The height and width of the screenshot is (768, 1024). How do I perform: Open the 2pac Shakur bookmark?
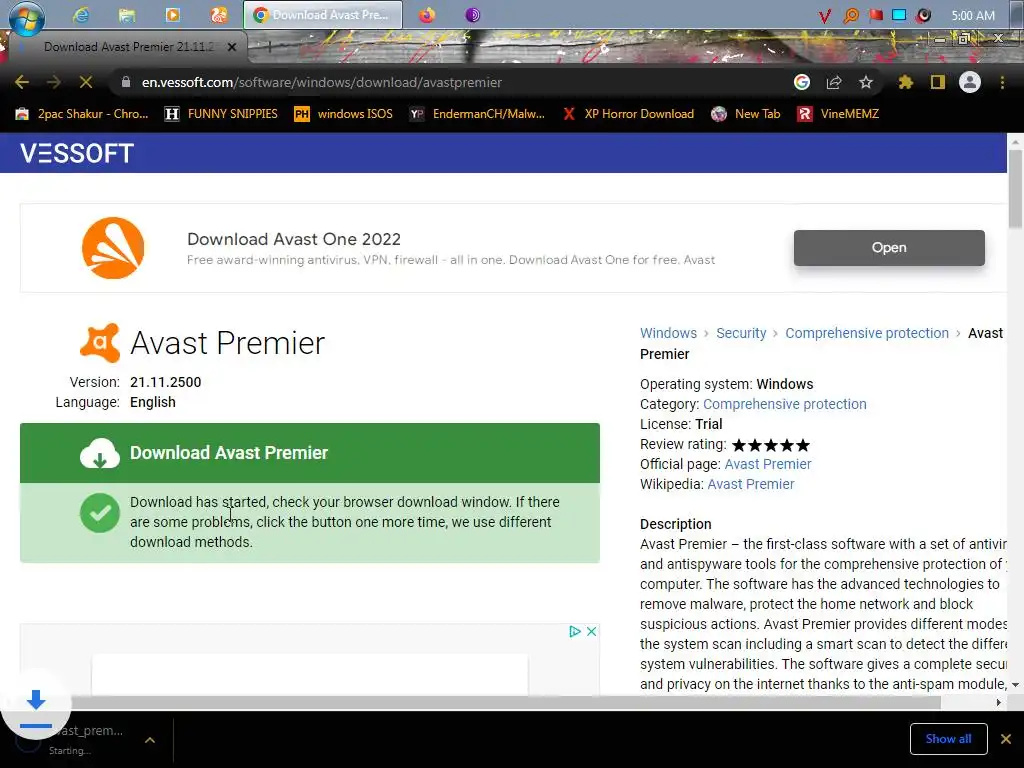pos(82,114)
